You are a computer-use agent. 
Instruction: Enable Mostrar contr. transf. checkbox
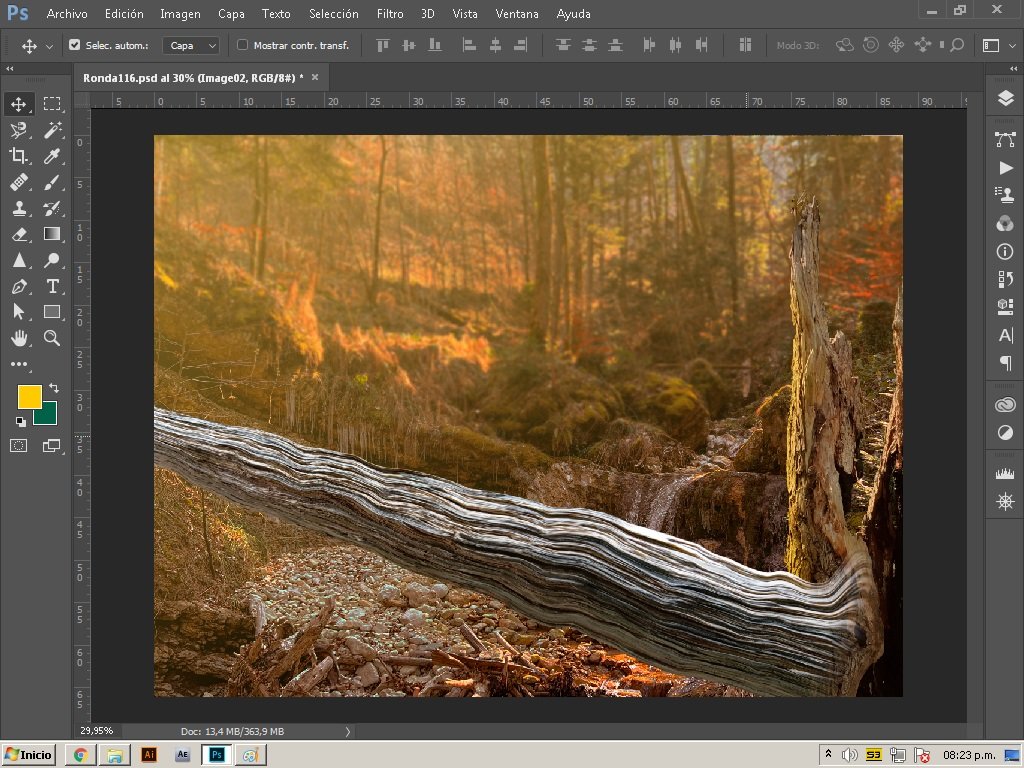(242, 45)
